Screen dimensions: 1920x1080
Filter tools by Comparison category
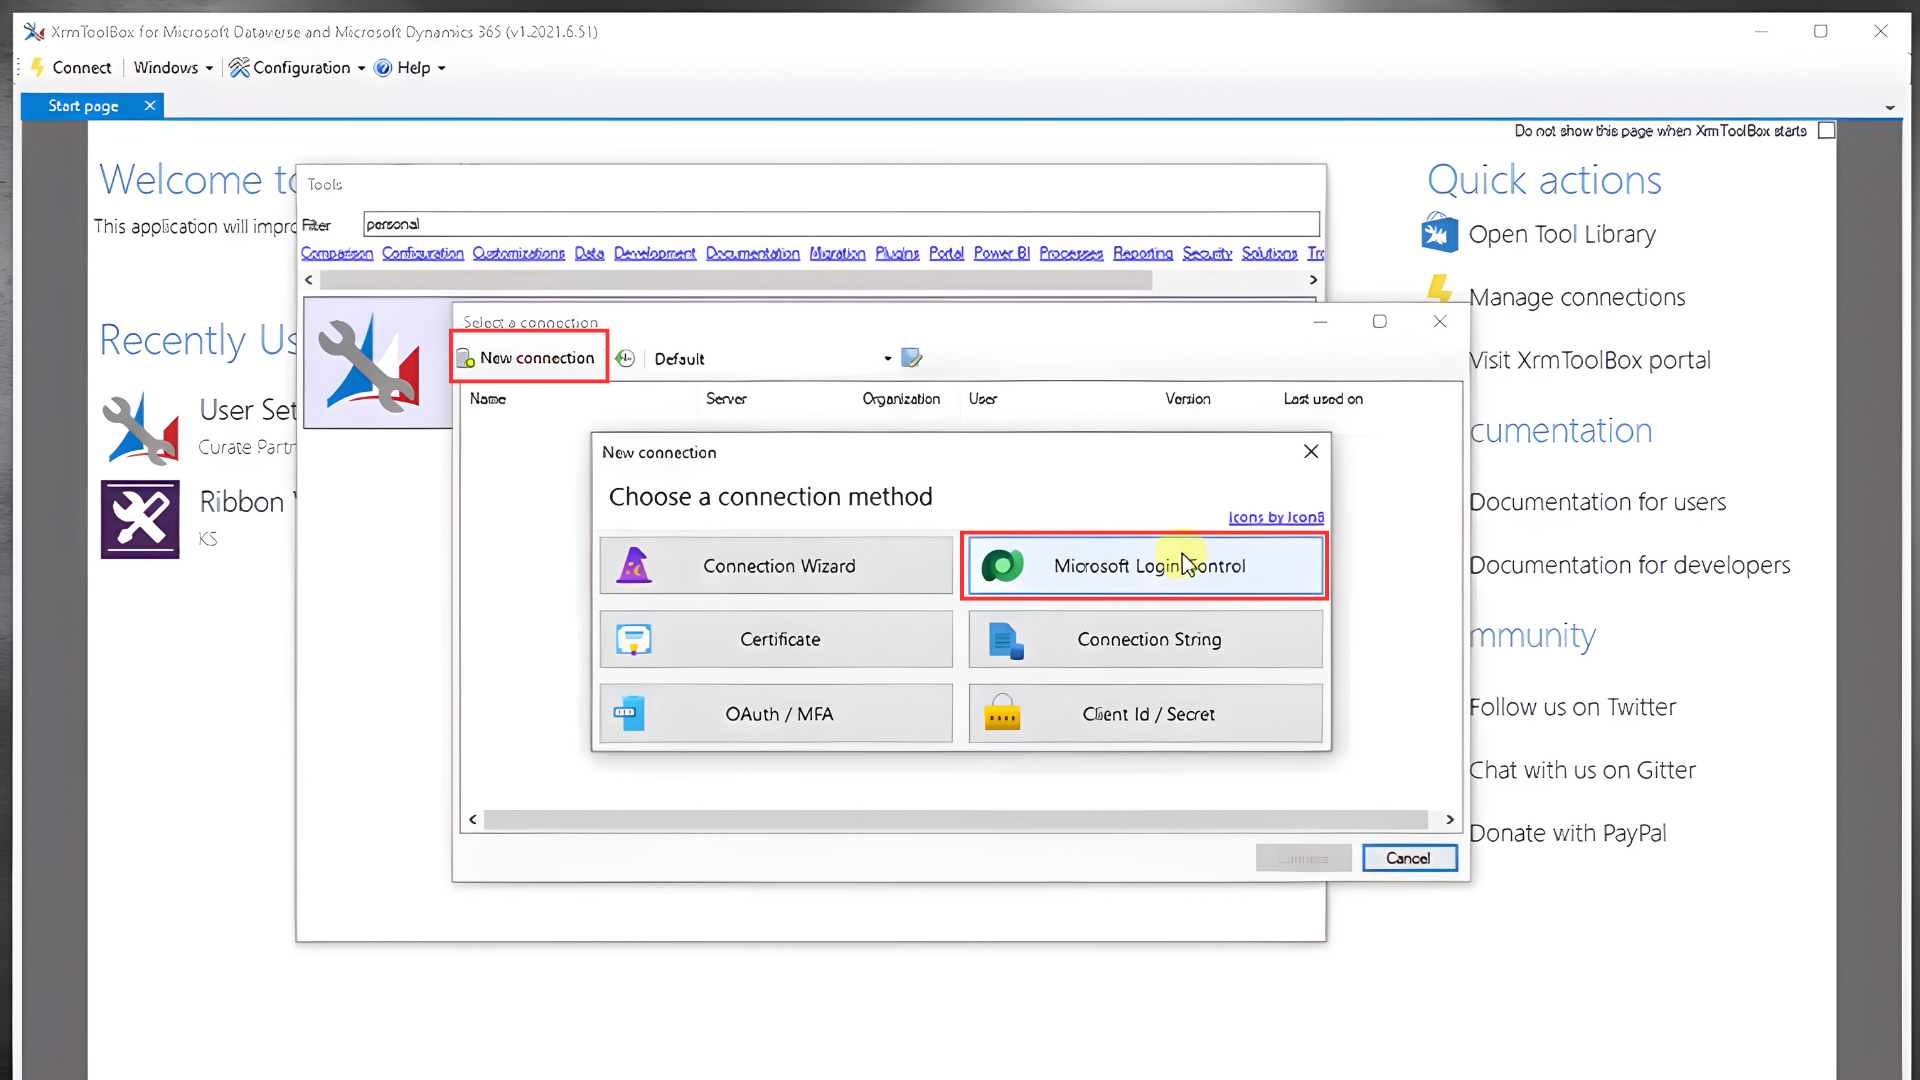click(337, 254)
